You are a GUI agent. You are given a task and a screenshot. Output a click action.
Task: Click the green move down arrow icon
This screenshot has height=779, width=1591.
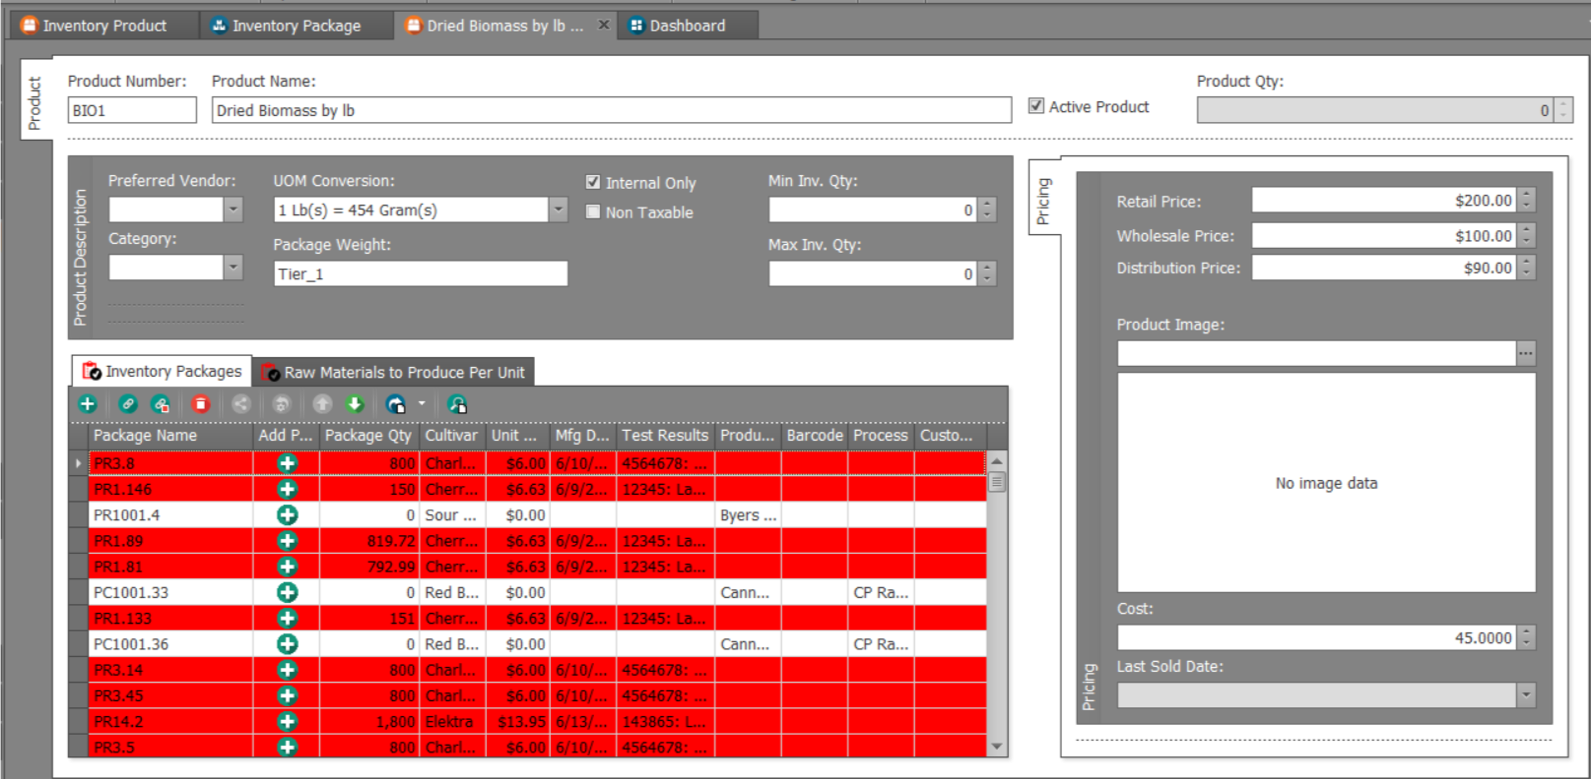pos(354,404)
